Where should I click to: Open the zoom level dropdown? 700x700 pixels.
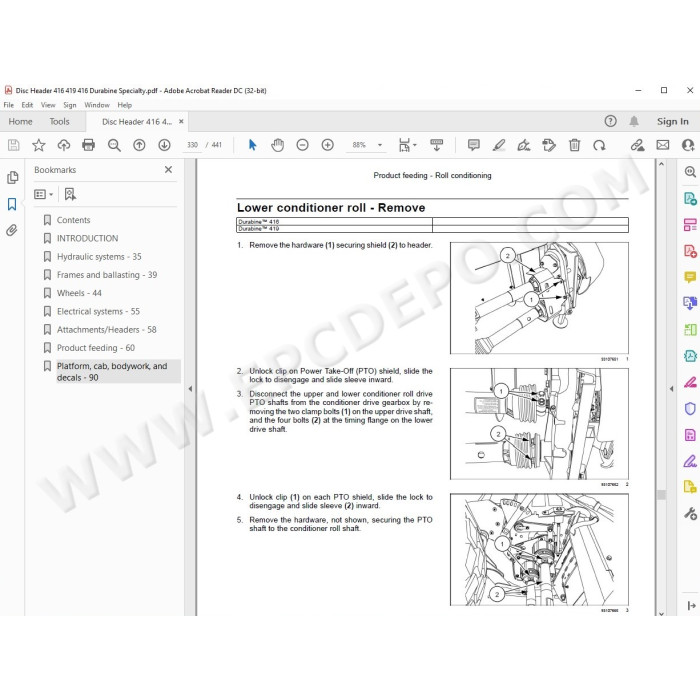pos(380,145)
